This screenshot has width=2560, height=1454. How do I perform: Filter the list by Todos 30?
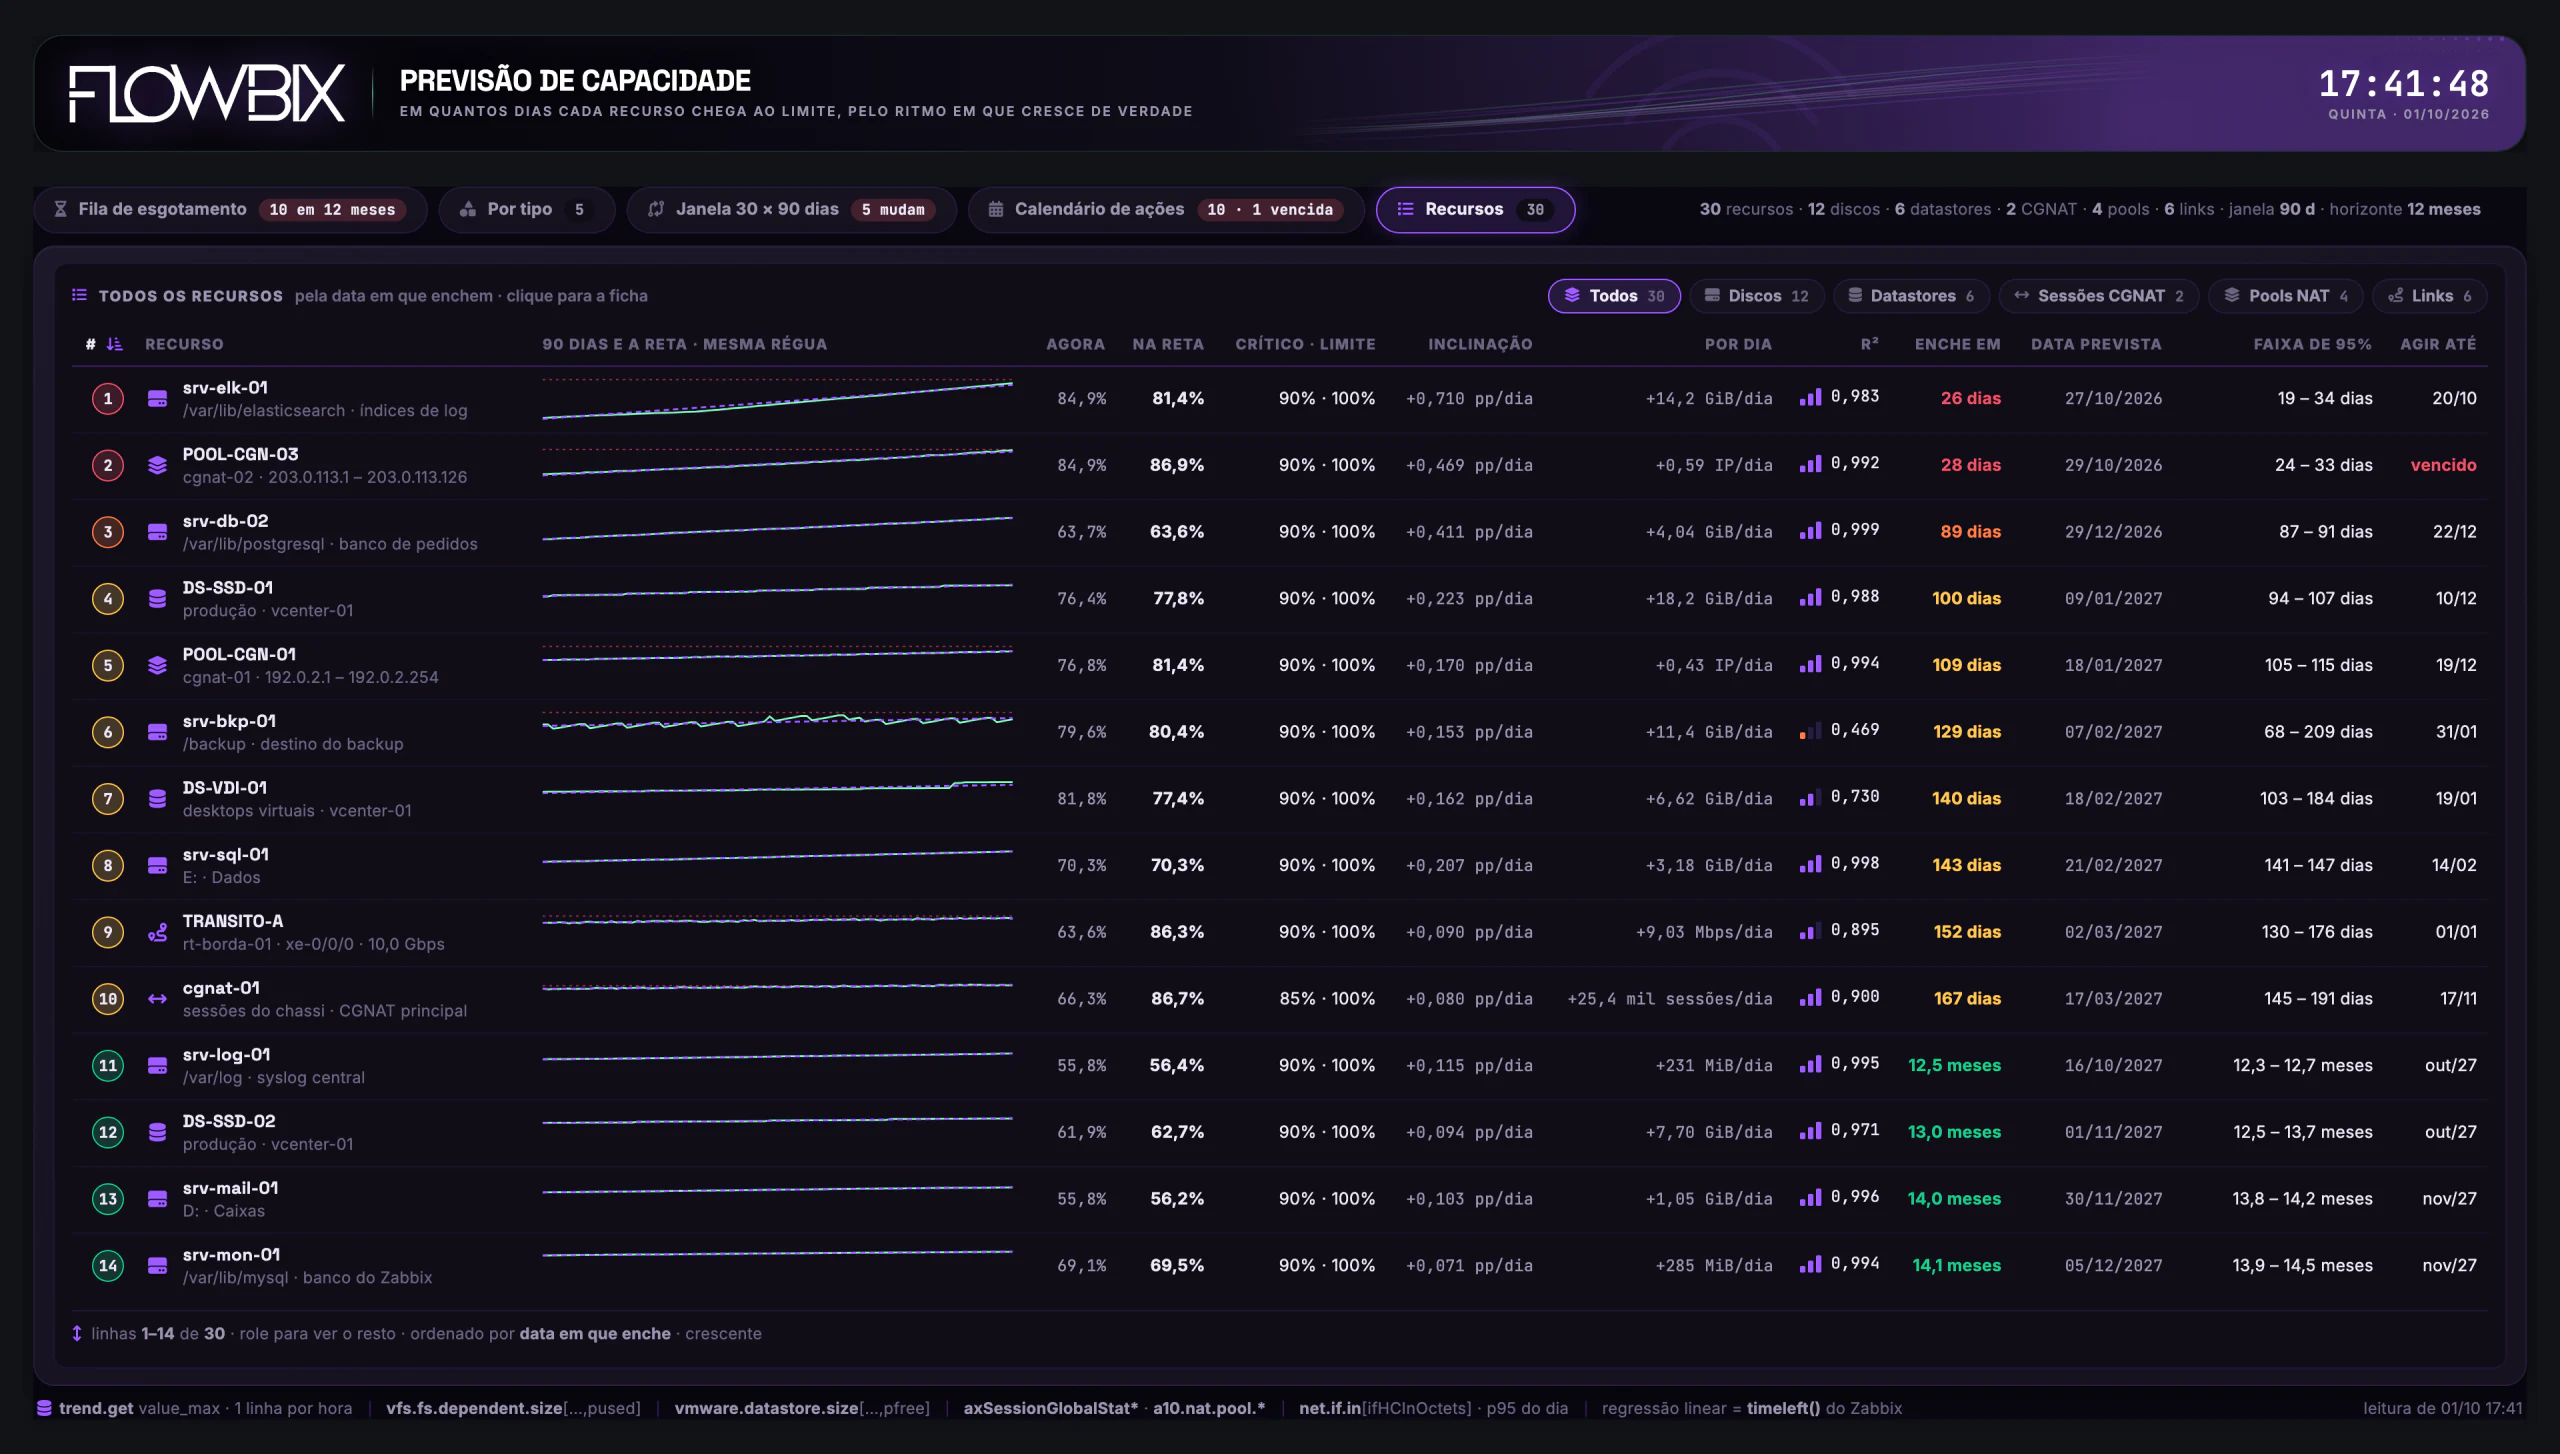1614,296
